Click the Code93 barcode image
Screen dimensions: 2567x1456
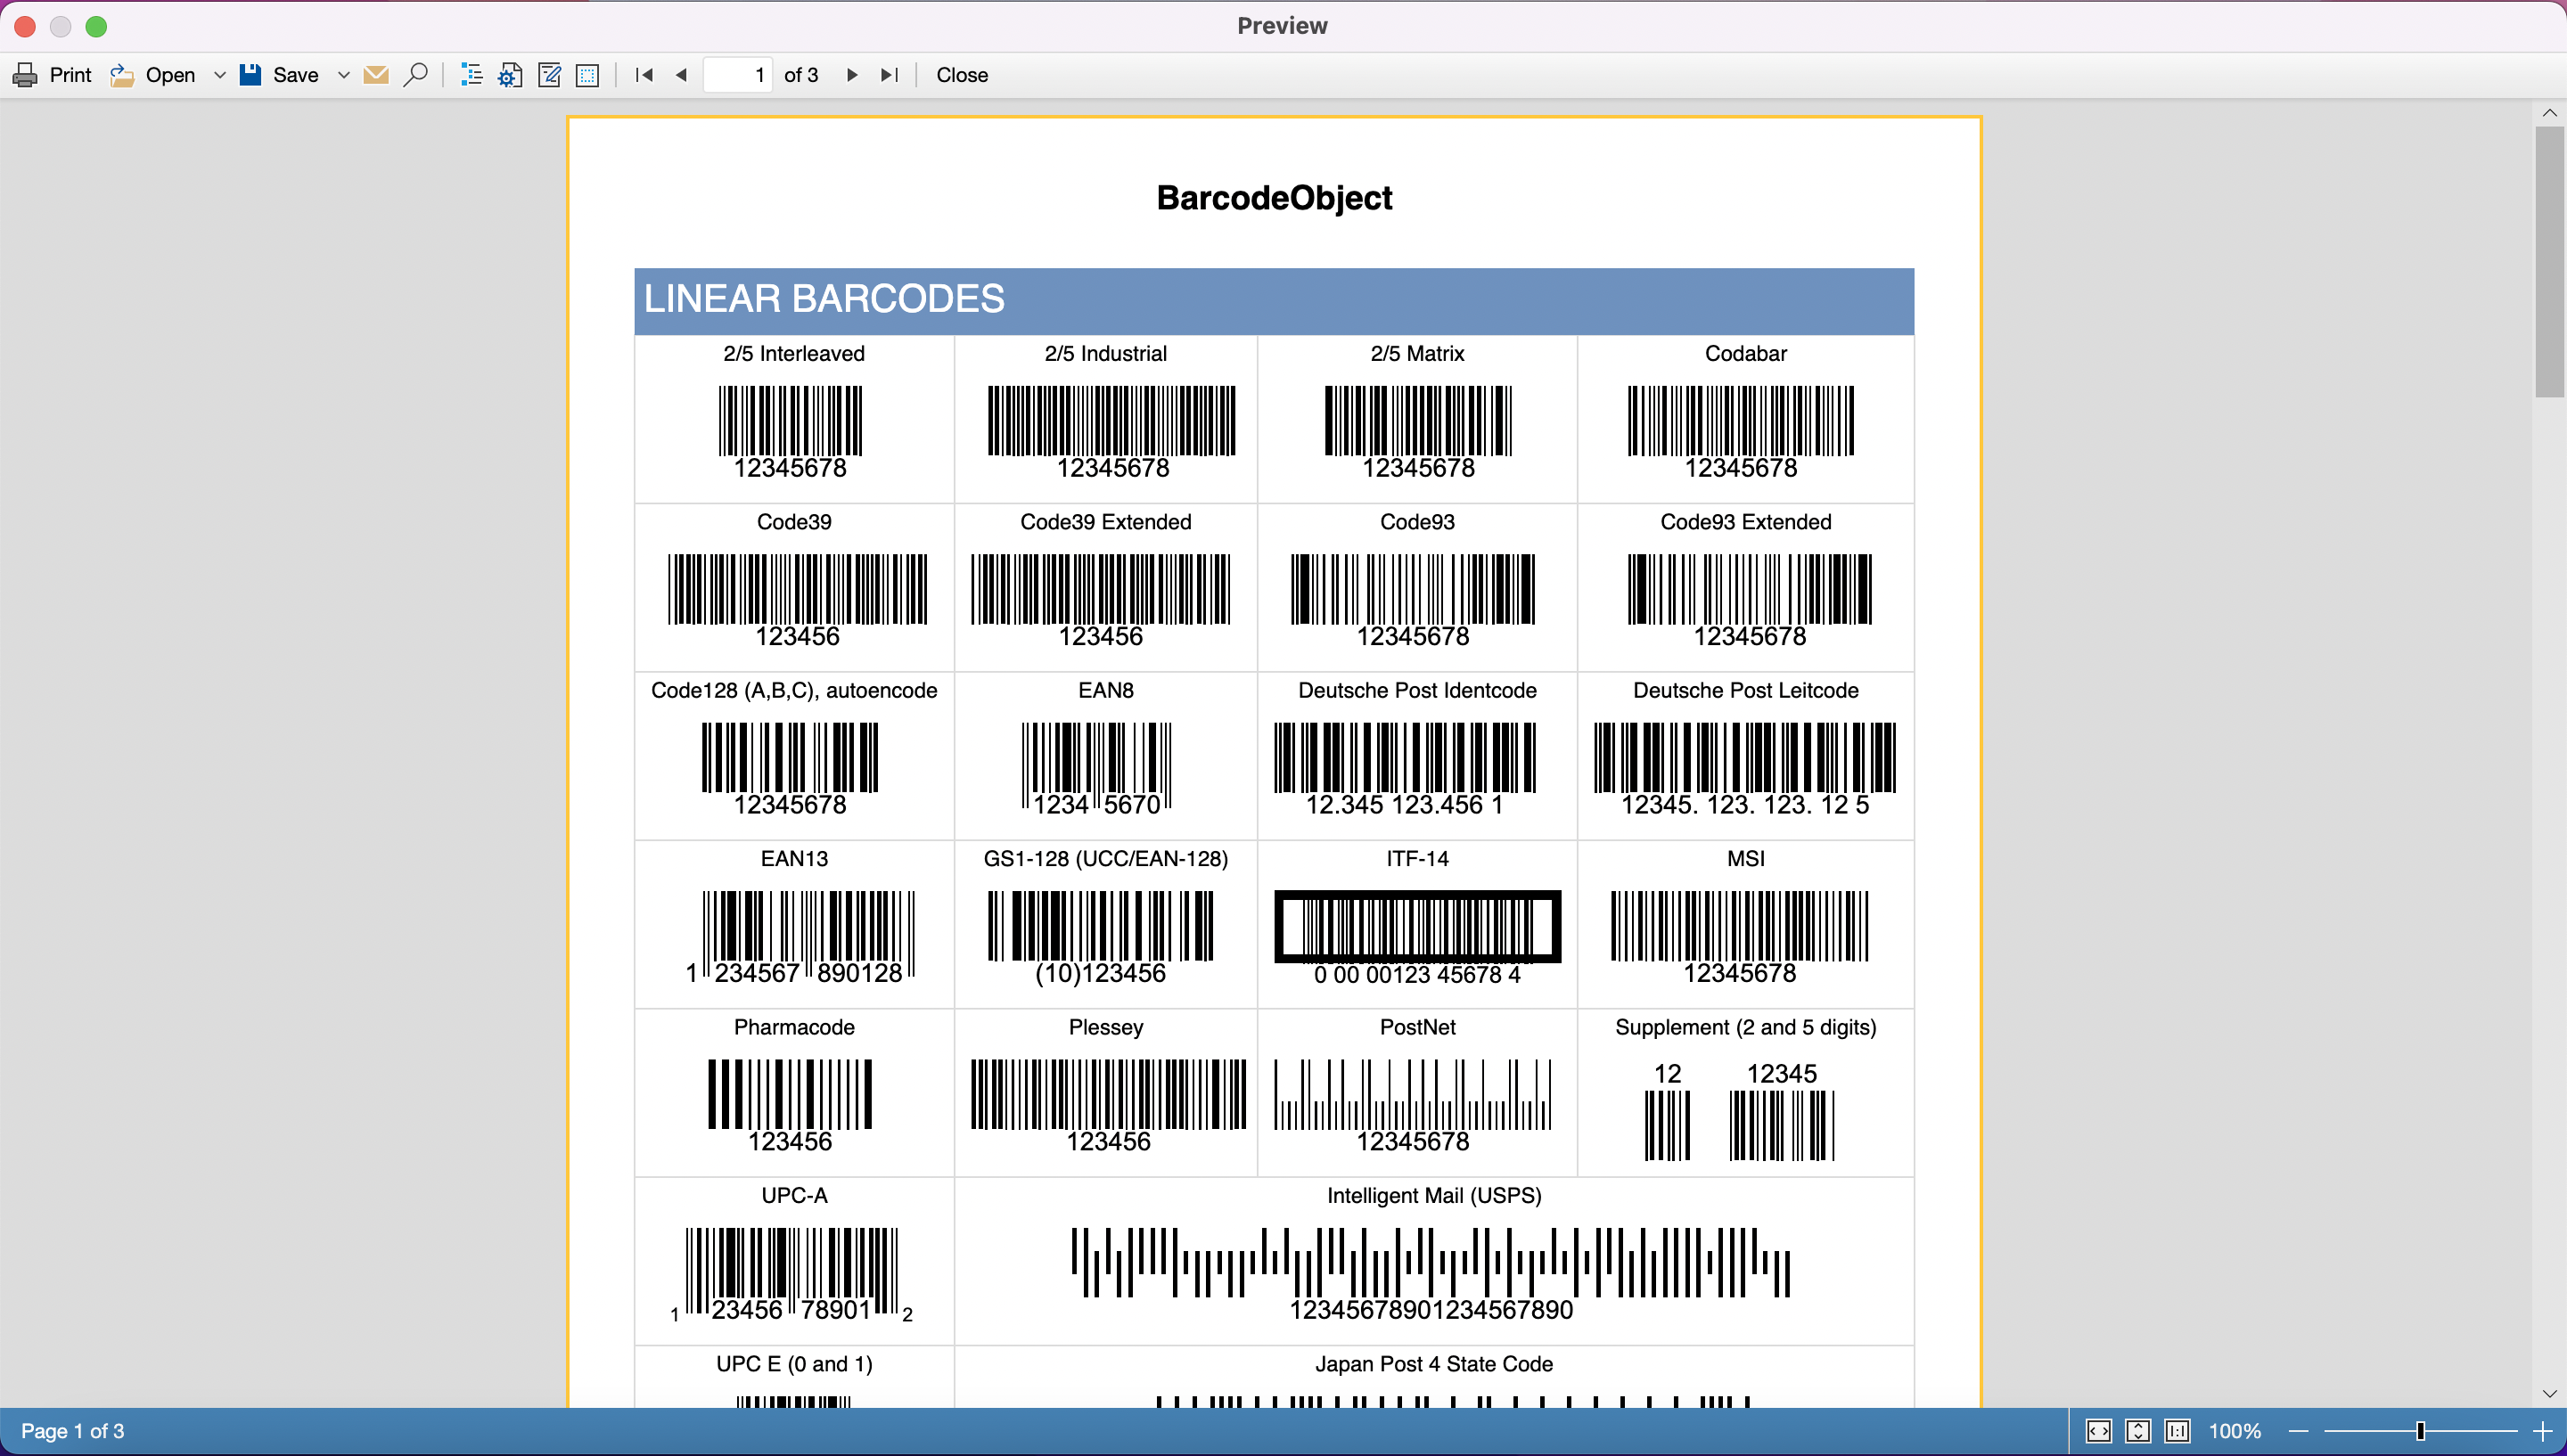pyautogui.click(x=1413, y=600)
